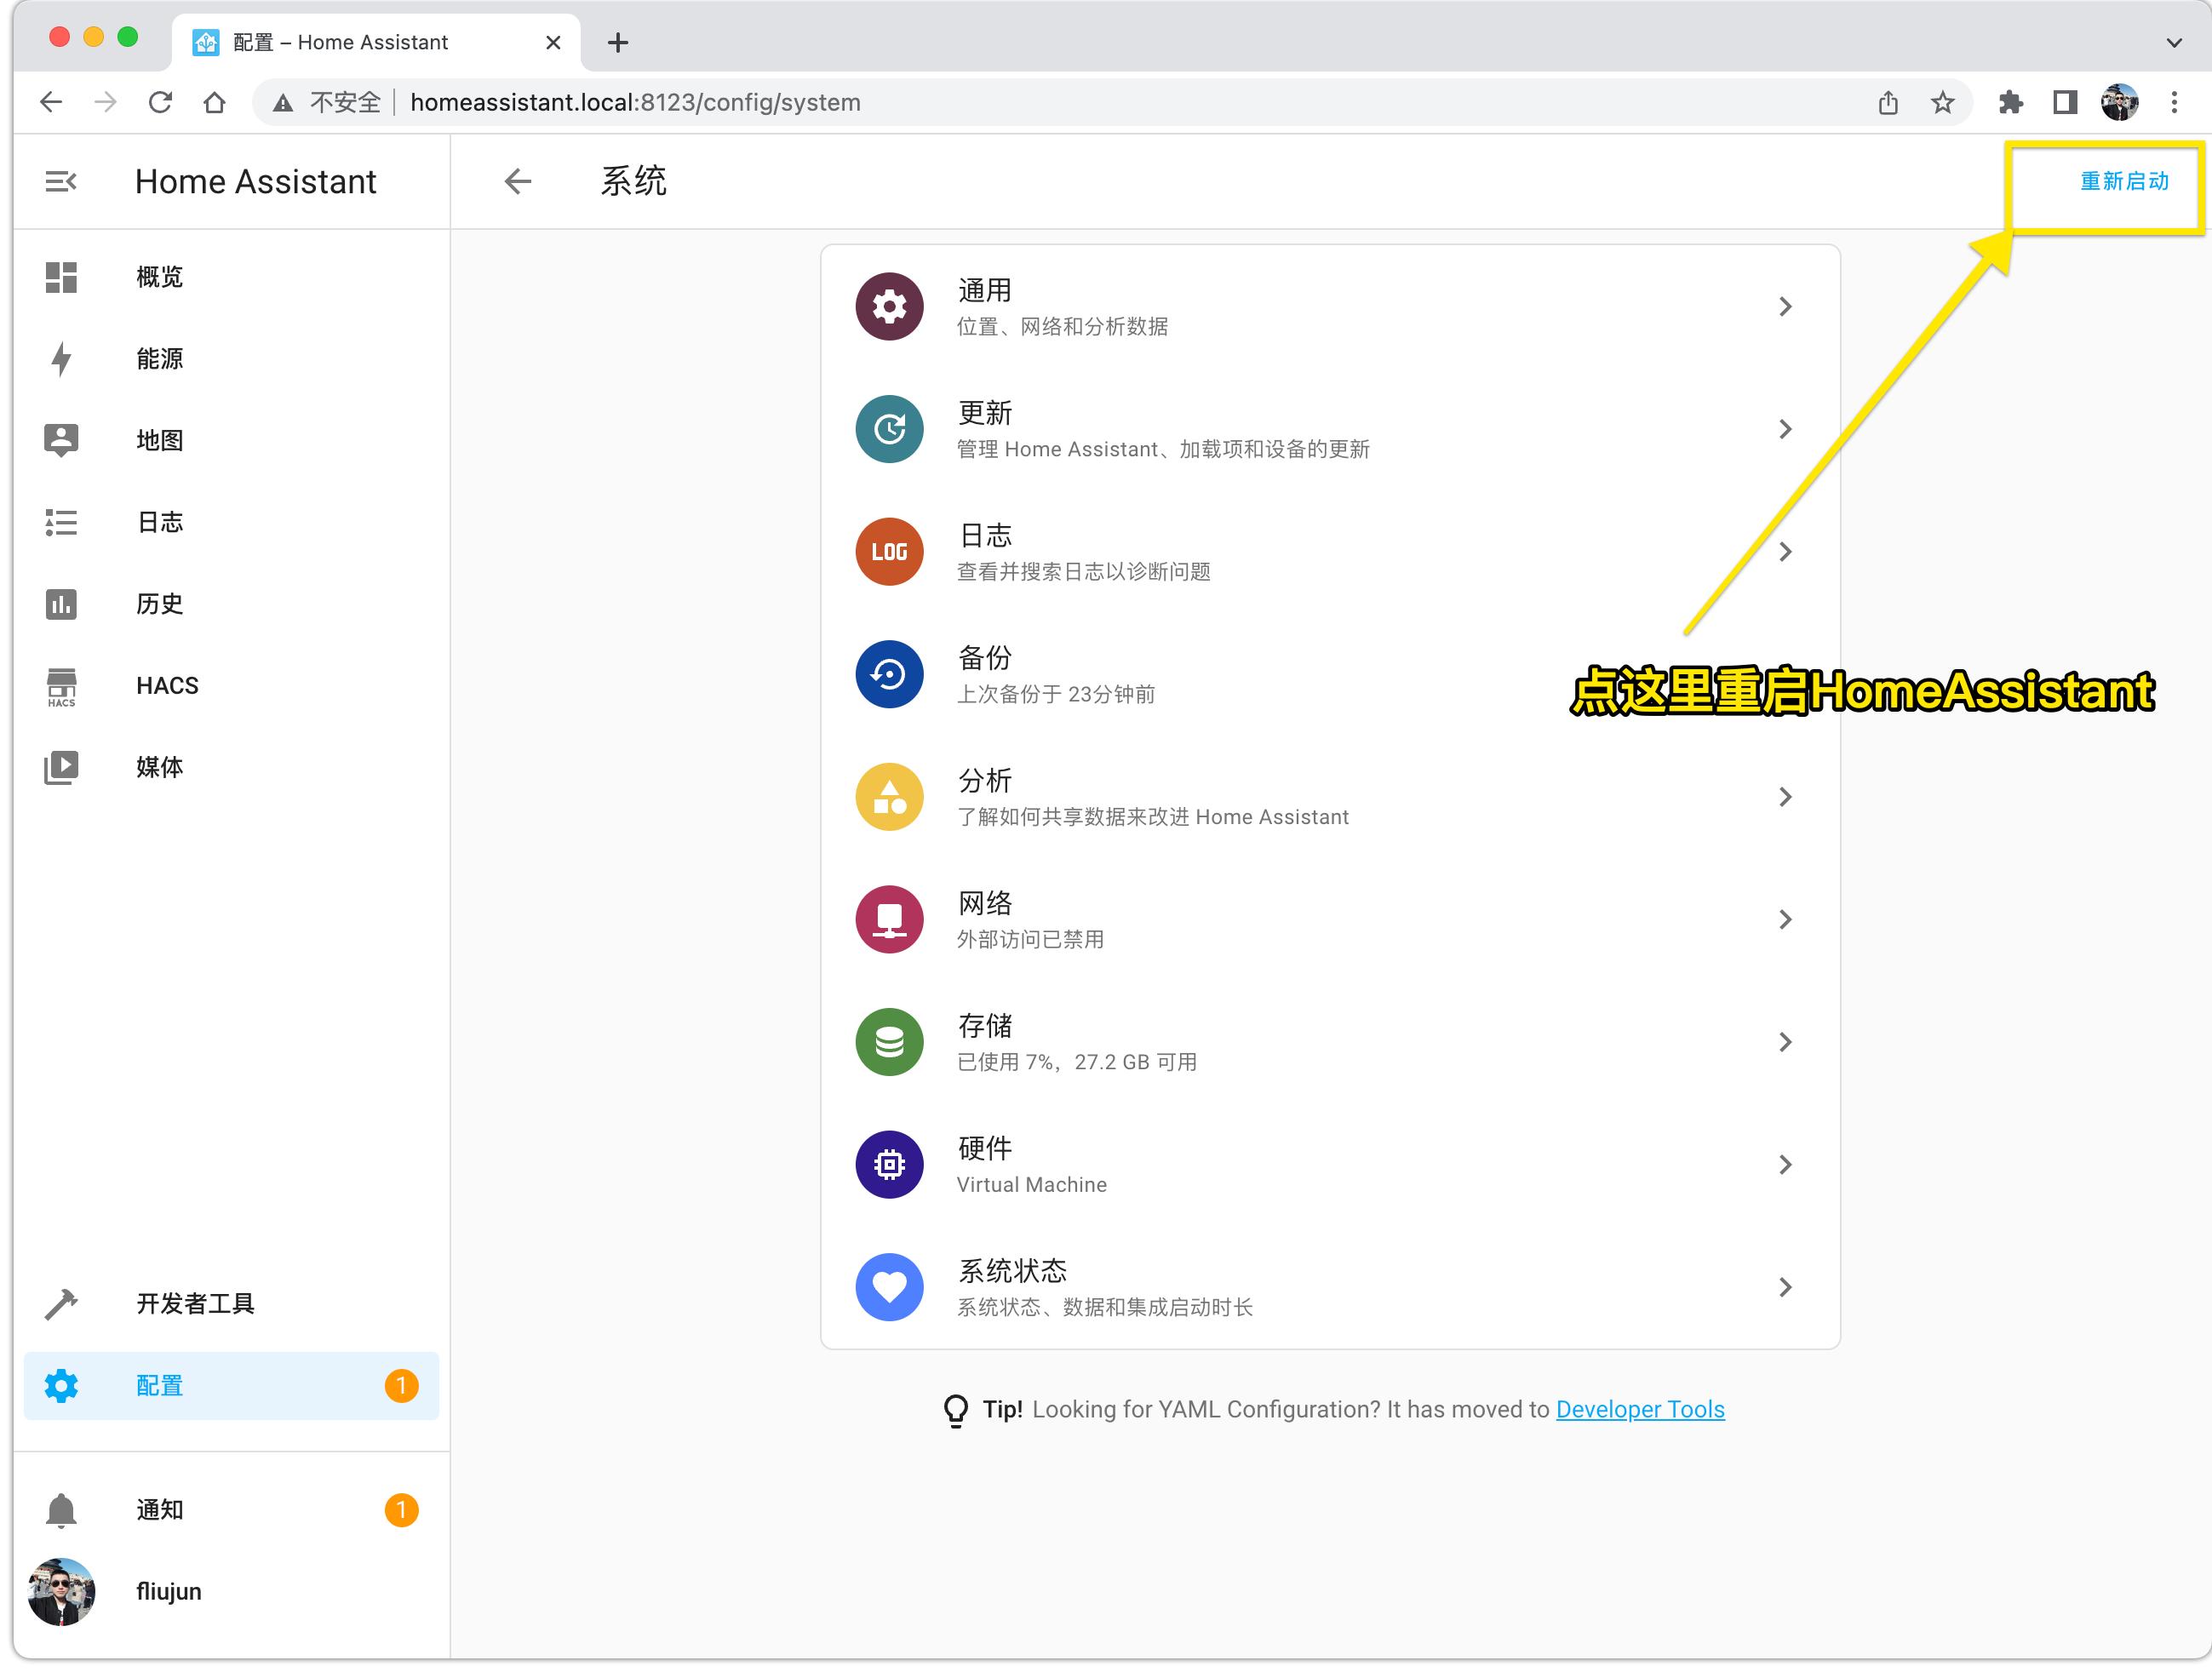2212x1672 pixels.
Task: Expand the 更新 updates row chevron
Action: (1787, 429)
